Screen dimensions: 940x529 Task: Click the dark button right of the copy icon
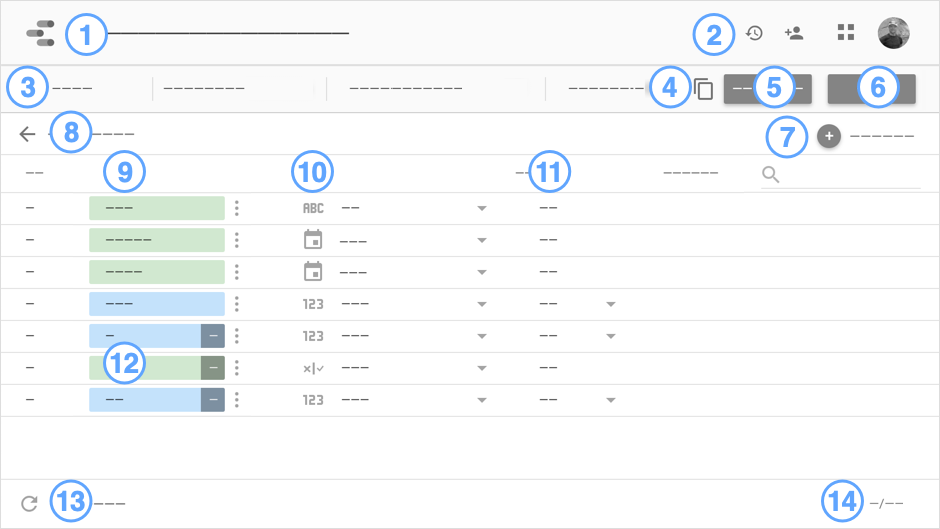[767, 88]
